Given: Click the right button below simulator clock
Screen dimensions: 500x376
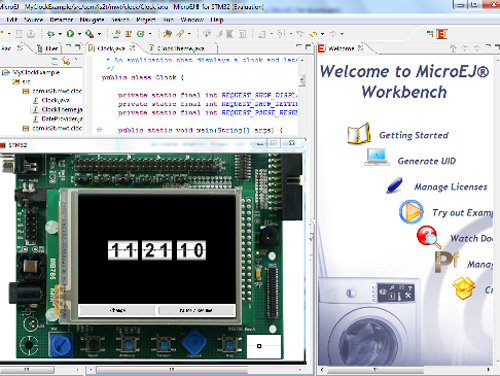Looking at the screenshot, I should [x=196, y=310].
